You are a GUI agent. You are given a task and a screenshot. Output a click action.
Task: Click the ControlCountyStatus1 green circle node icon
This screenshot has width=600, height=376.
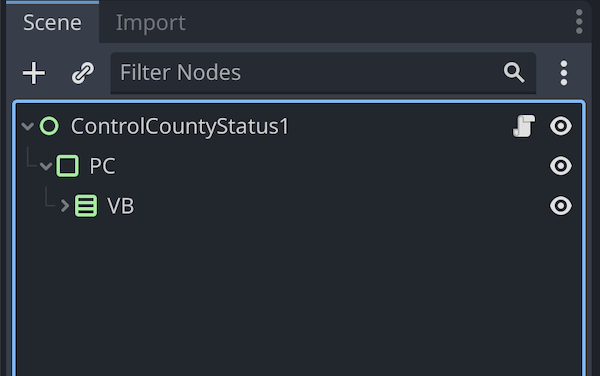click(x=49, y=126)
